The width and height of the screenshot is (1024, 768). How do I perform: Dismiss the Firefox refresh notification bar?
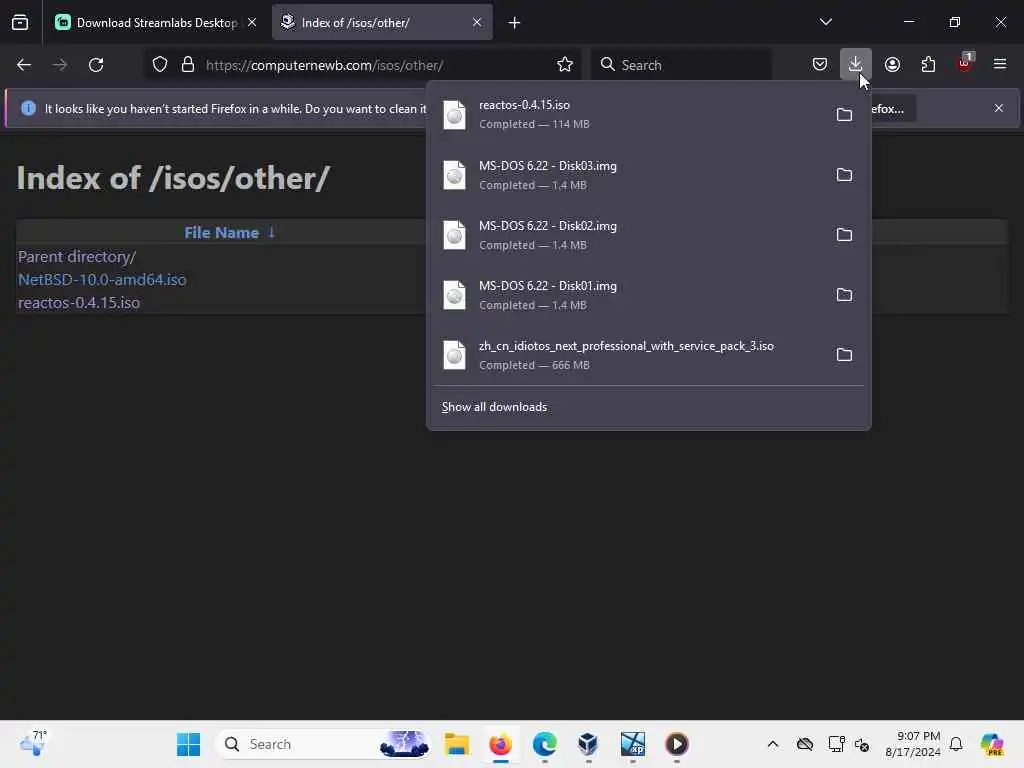(x=999, y=108)
